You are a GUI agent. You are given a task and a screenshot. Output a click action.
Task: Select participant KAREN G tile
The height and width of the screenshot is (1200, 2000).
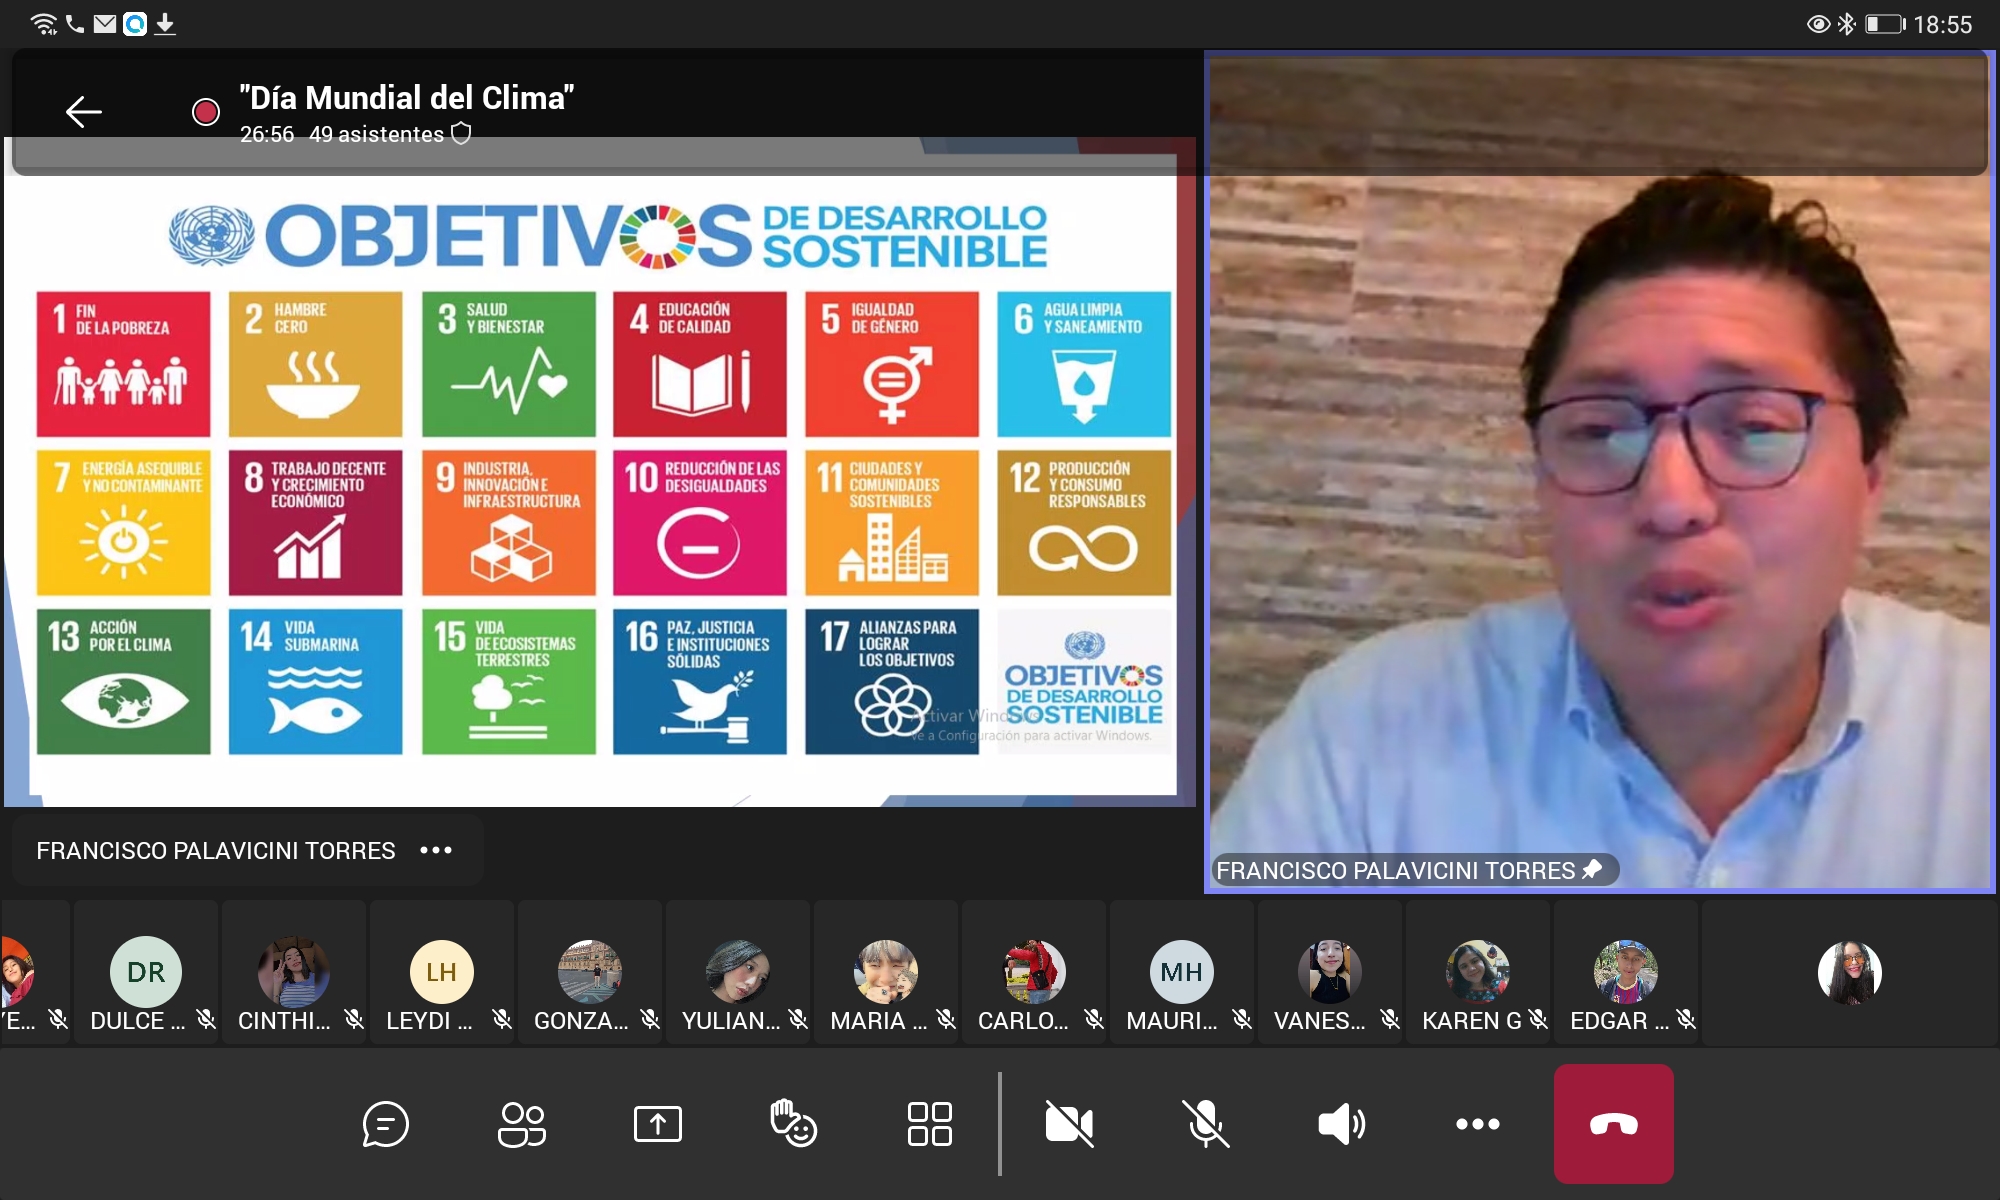pos(1478,972)
